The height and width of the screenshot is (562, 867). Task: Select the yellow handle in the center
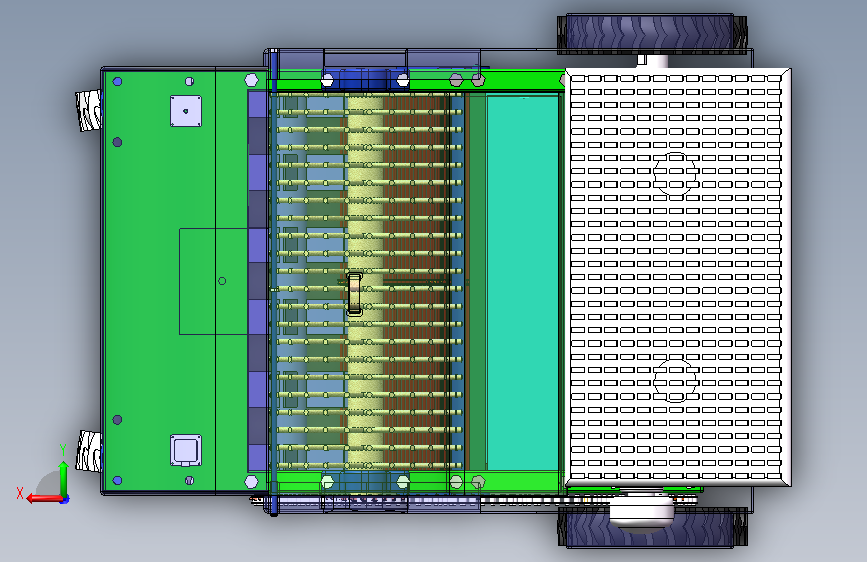coord(354,294)
